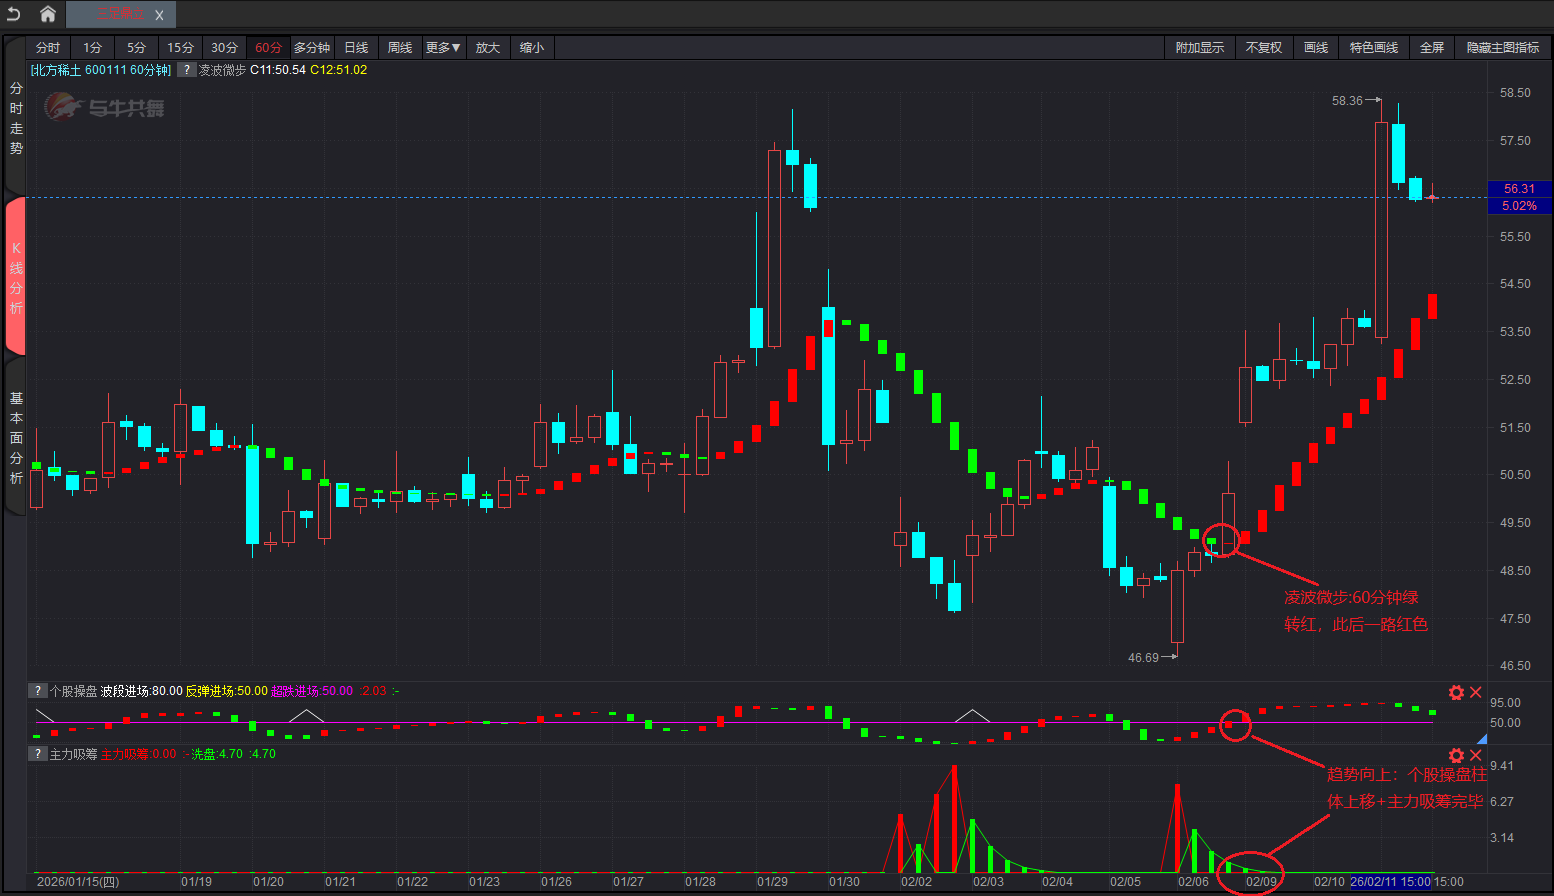Screen dimensions: 1554x896
Task: Close the 主力吸筹 indicator panel
Action: [1476, 755]
